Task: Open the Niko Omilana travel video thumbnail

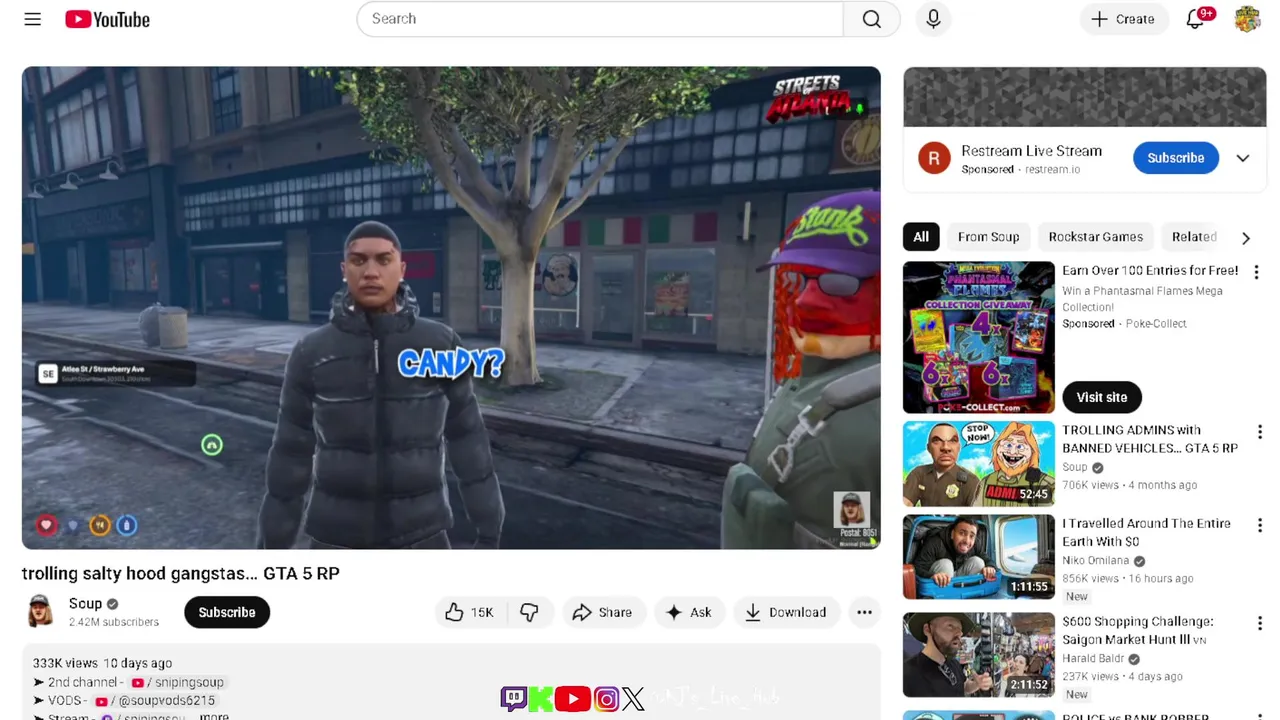Action: pos(978,557)
